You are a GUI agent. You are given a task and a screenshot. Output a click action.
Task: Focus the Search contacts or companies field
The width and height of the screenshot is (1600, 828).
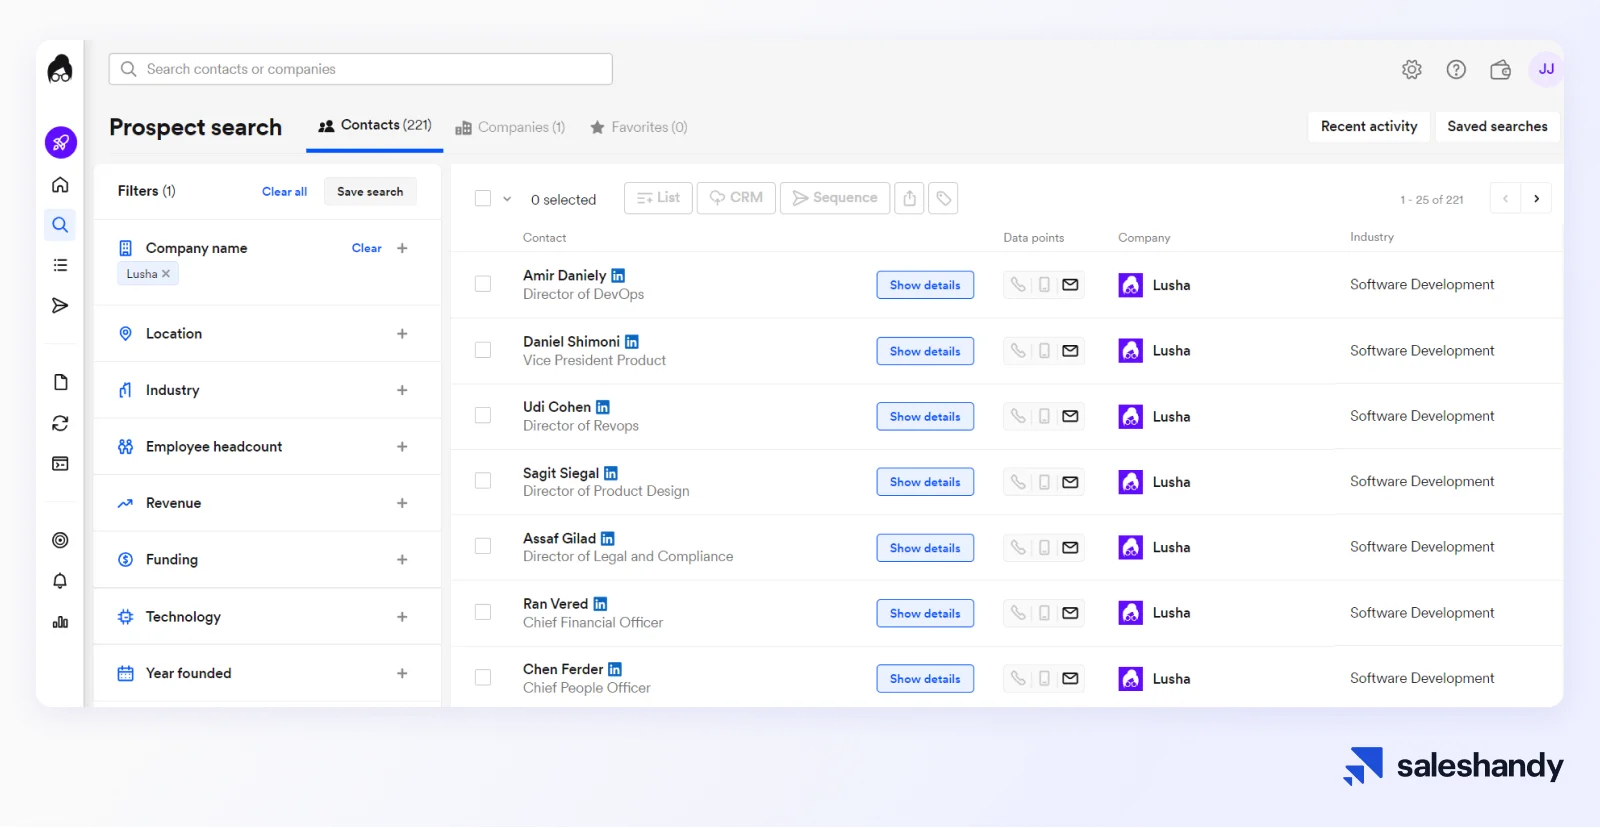360,69
